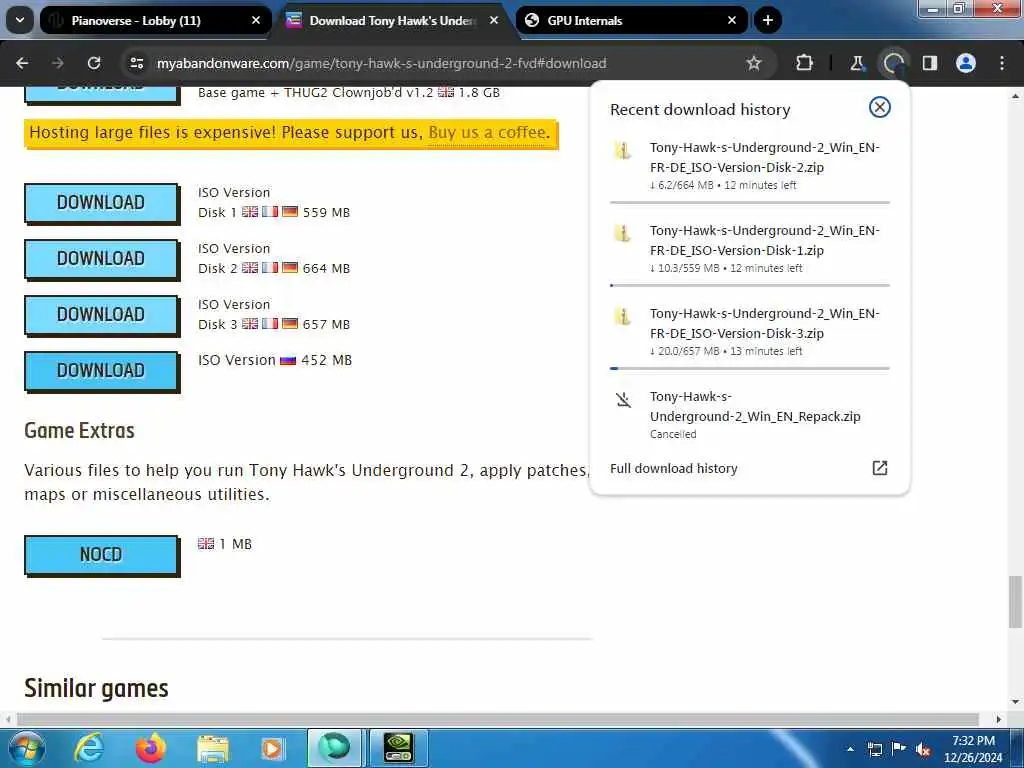Screen dimensions: 1024x768
Task: Click the open-in-new-tab icon for download history
Action: click(880, 468)
